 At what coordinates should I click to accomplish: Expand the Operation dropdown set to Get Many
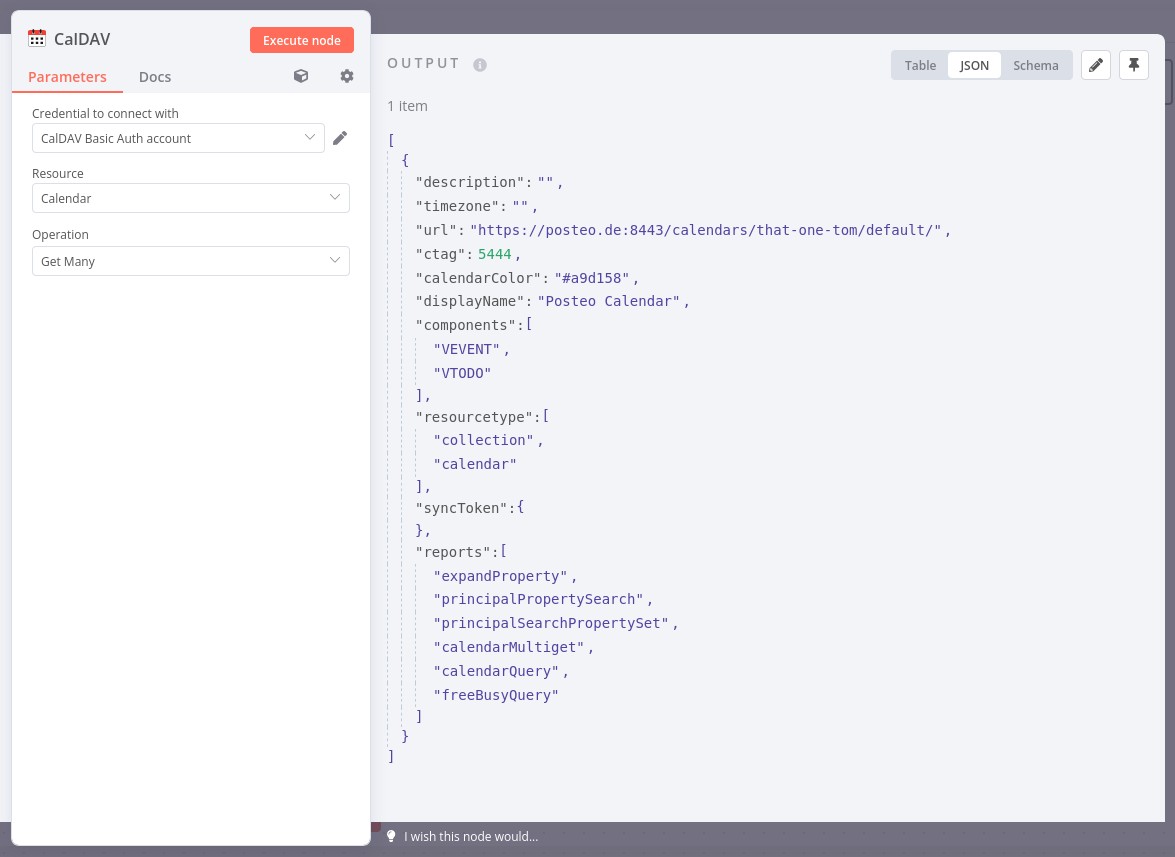[191, 261]
